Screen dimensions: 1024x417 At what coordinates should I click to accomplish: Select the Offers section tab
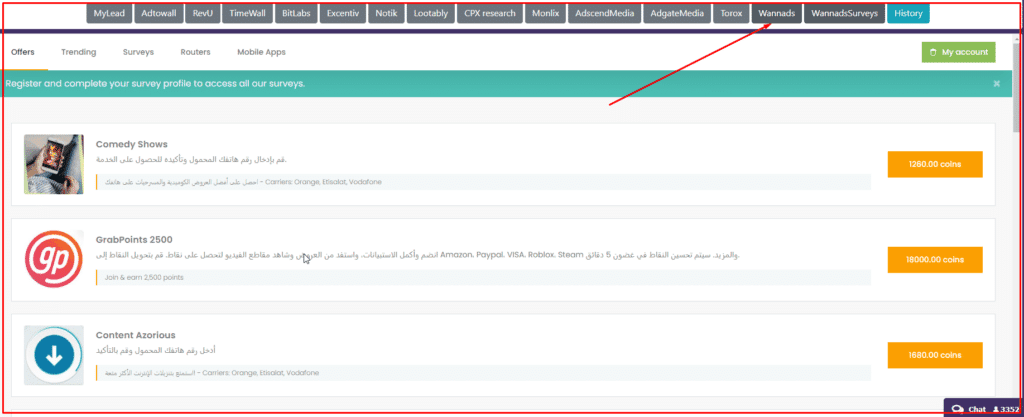tap(23, 52)
